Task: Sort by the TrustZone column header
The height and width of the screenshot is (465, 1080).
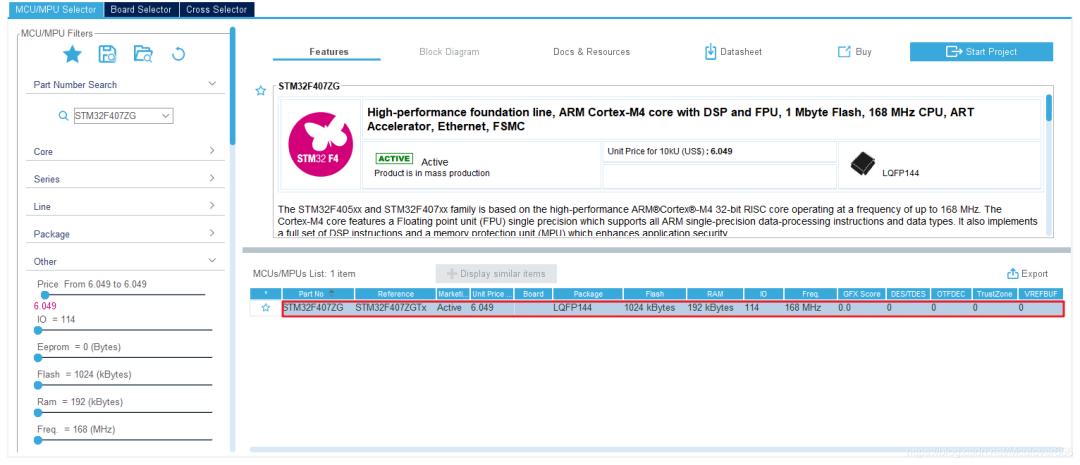Action: [x=995, y=293]
